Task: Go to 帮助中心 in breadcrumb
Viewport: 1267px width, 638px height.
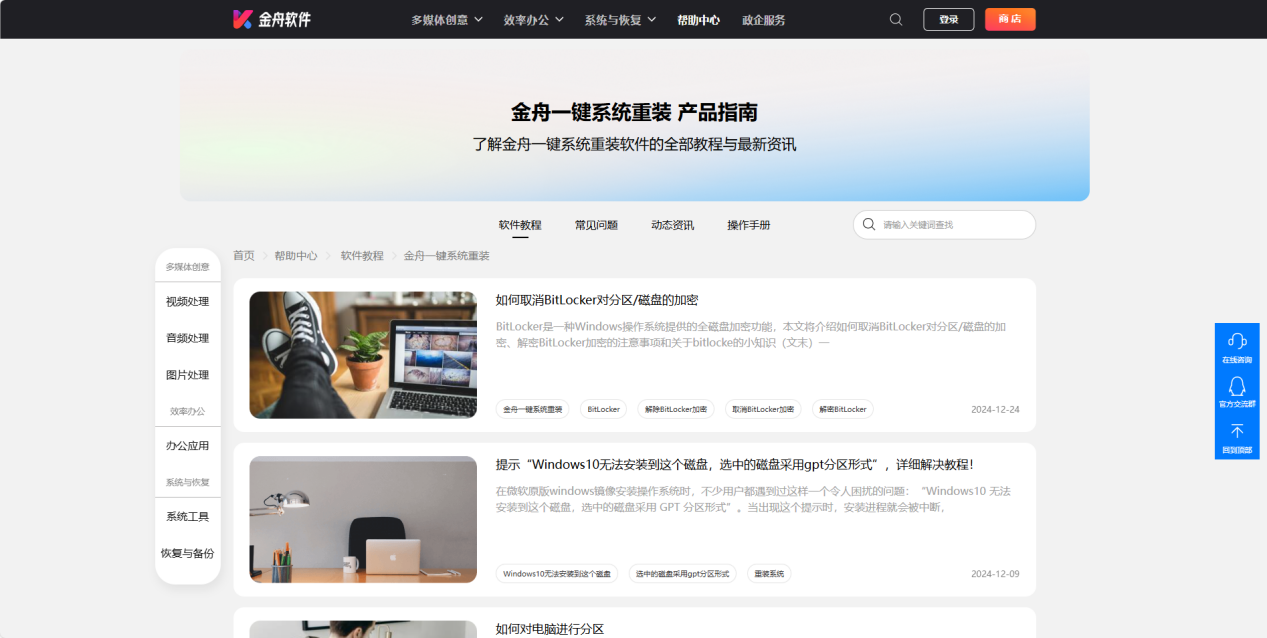Action: (296, 256)
